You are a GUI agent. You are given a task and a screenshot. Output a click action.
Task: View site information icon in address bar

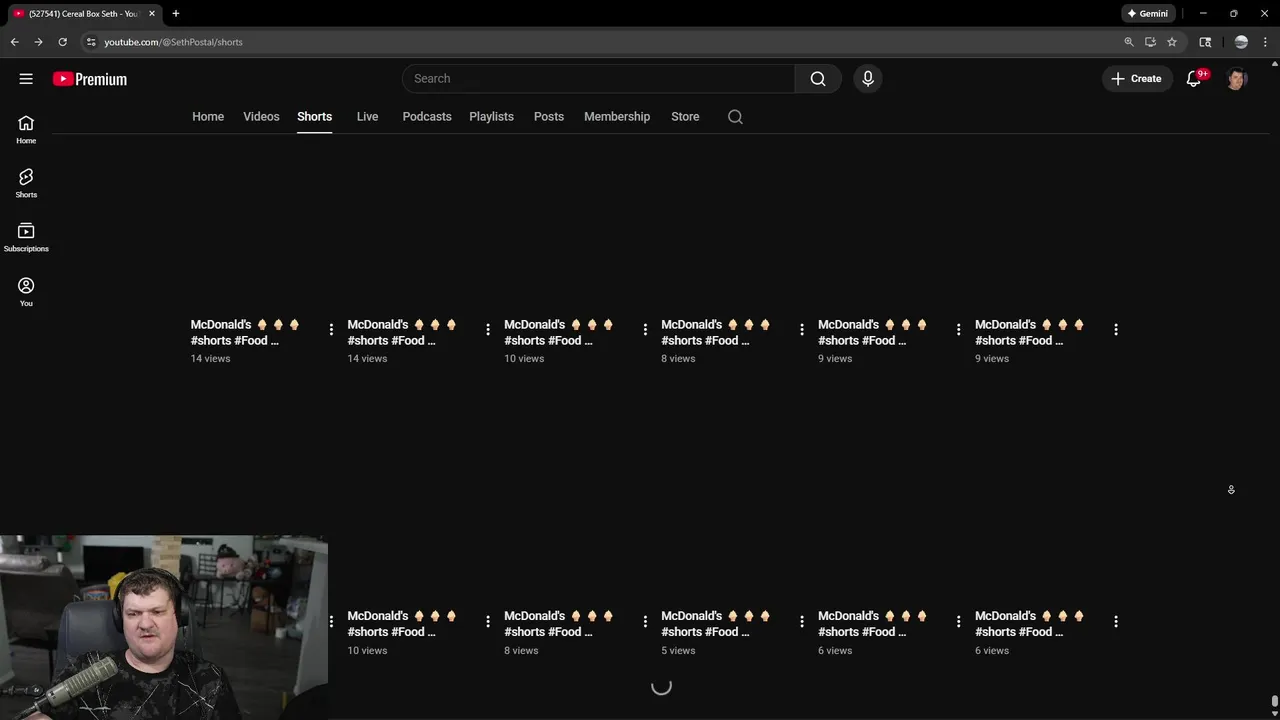91,42
